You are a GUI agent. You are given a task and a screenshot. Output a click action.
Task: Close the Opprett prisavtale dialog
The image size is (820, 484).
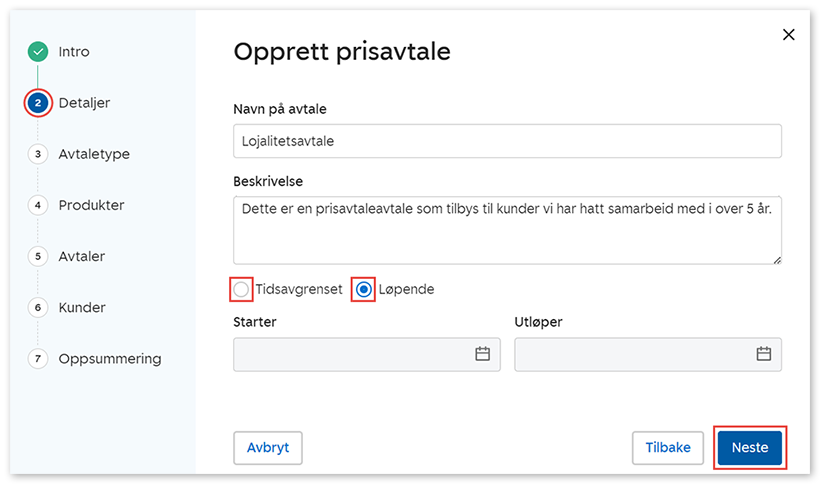coord(788,35)
